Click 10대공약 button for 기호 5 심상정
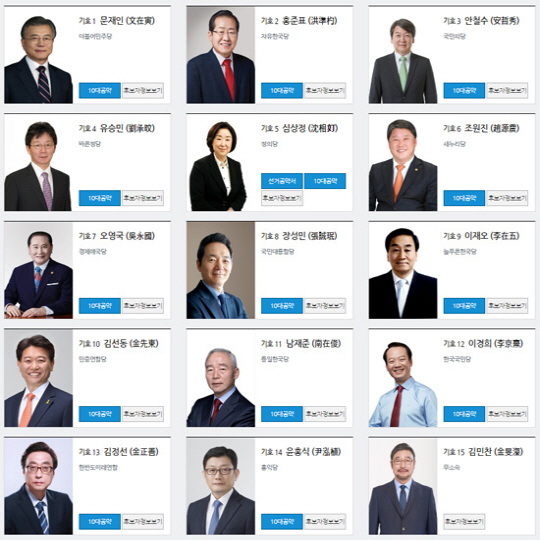The width and height of the screenshot is (540, 540). pyautogui.click(x=325, y=181)
